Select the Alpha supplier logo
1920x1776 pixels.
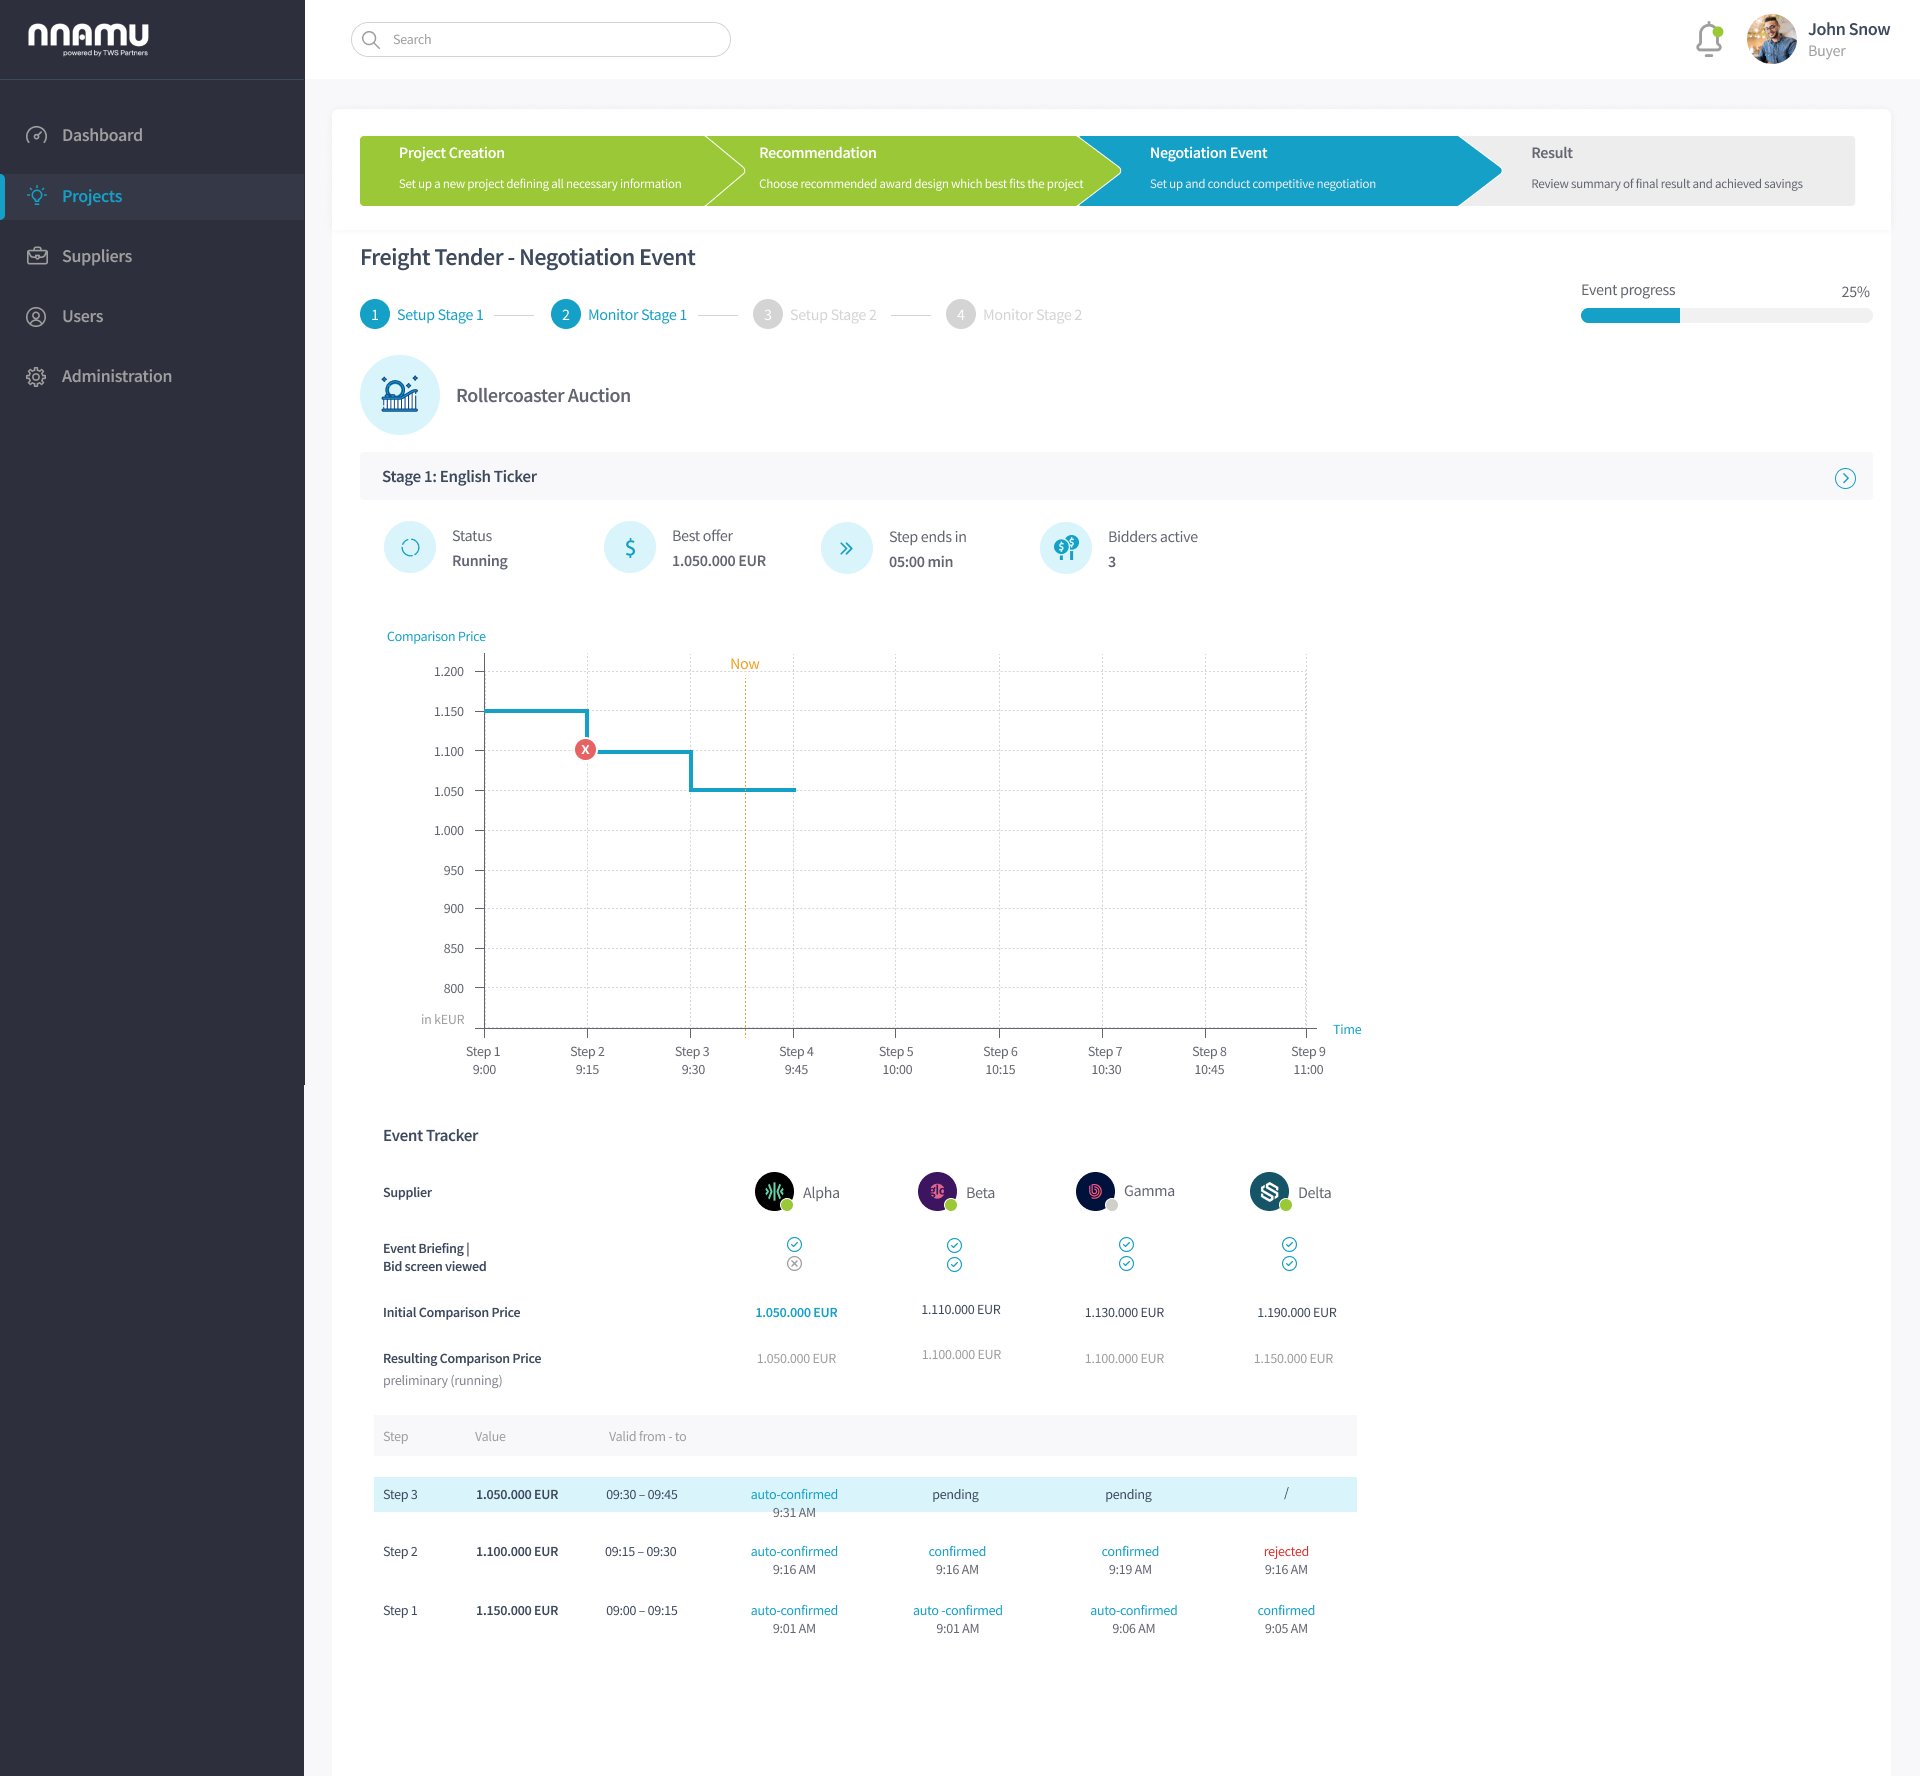click(774, 1192)
